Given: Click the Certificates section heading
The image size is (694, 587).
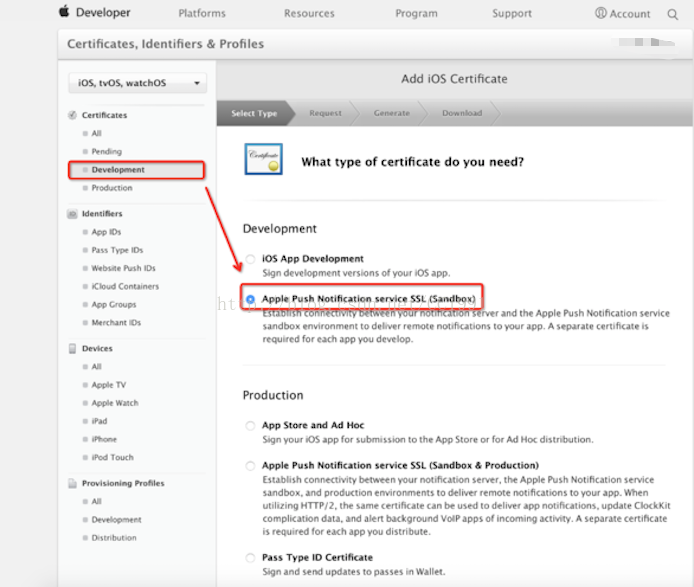Looking at the screenshot, I should (x=104, y=115).
